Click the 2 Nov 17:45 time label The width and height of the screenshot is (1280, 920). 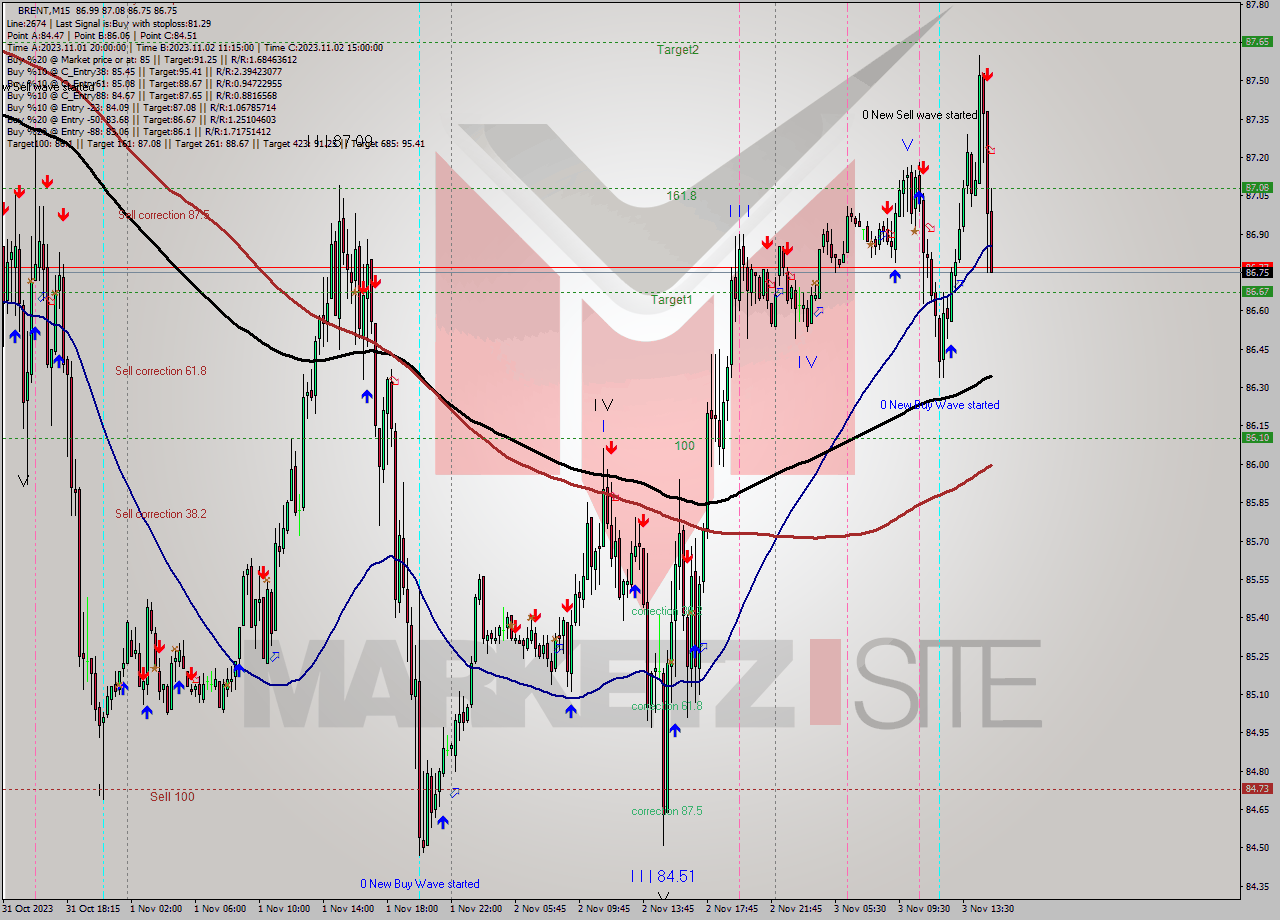(x=732, y=909)
